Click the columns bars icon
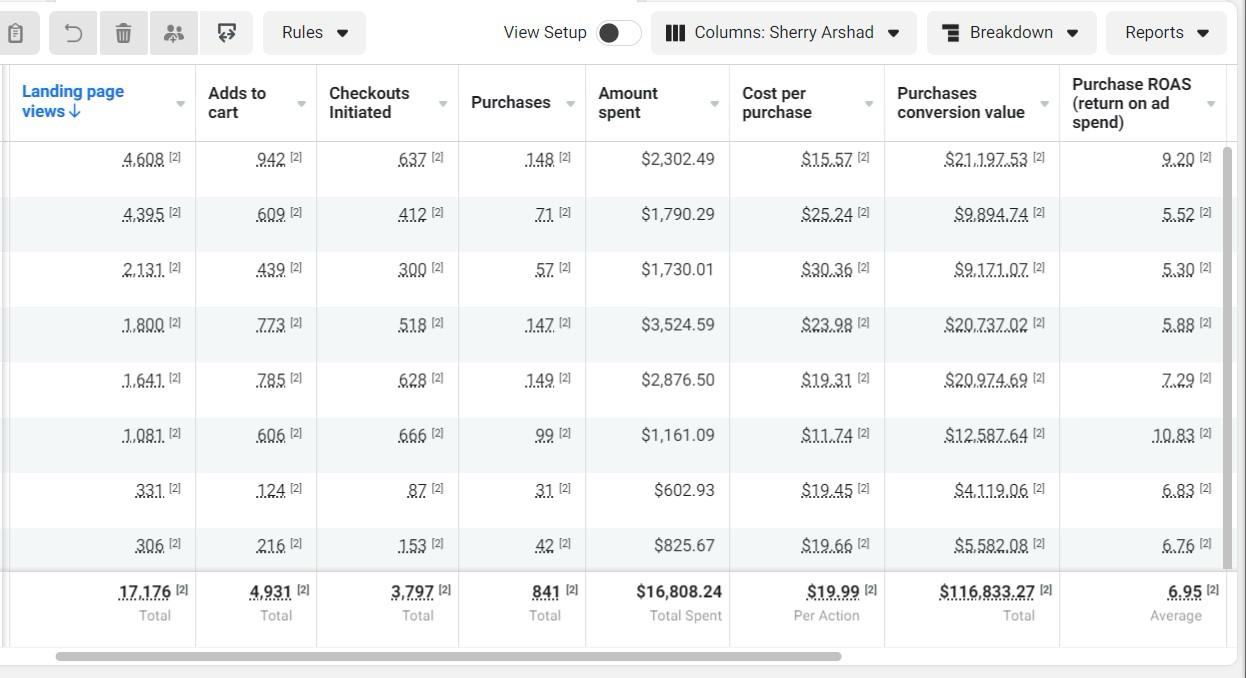1246x678 pixels. click(675, 33)
